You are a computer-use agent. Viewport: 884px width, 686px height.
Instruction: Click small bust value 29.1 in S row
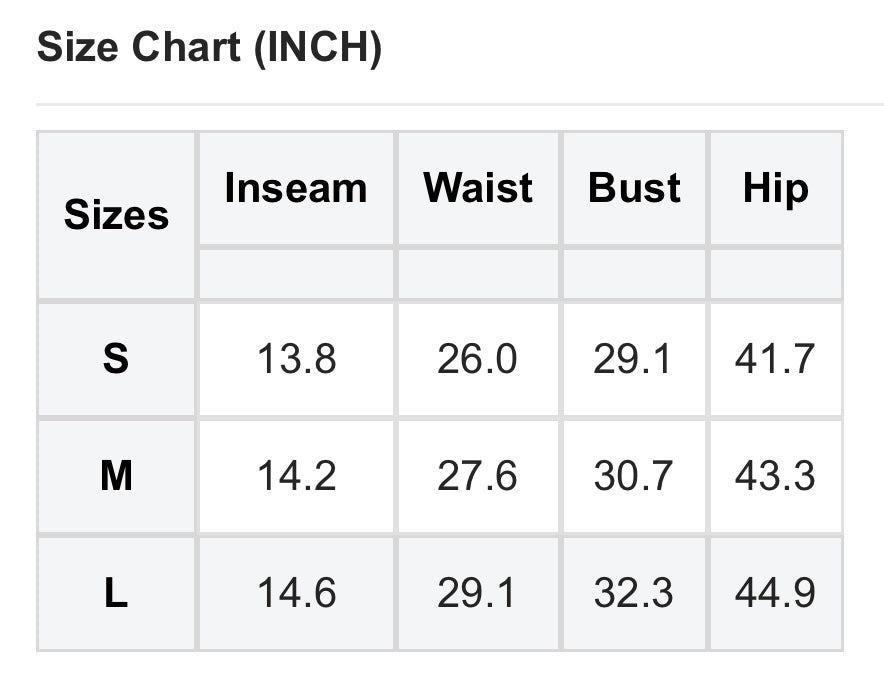point(632,359)
